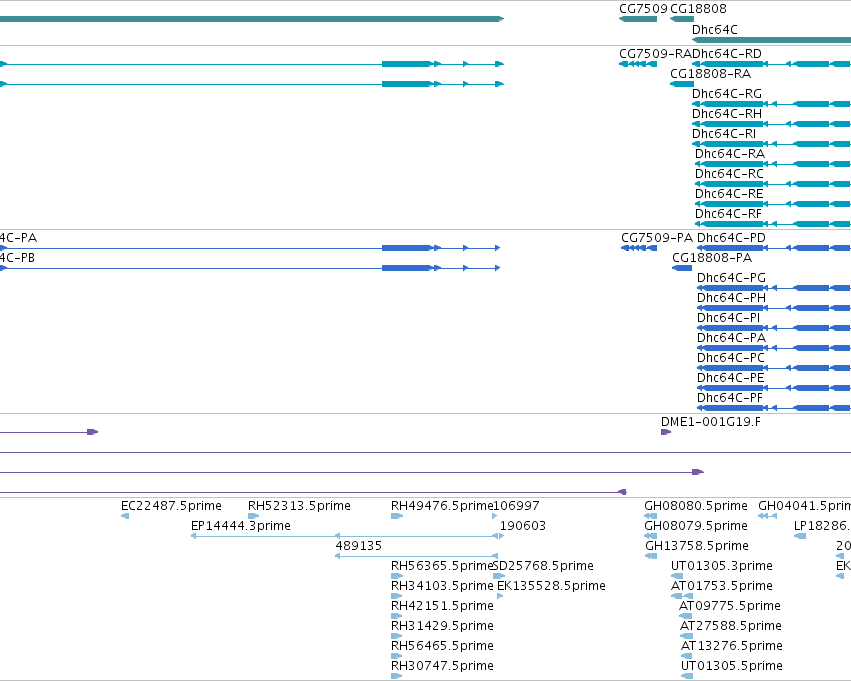Screen dimensions: 851x681
Task: Click the DME1-001G19.F feature label
Action: pyautogui.click(x=711, y=422)
